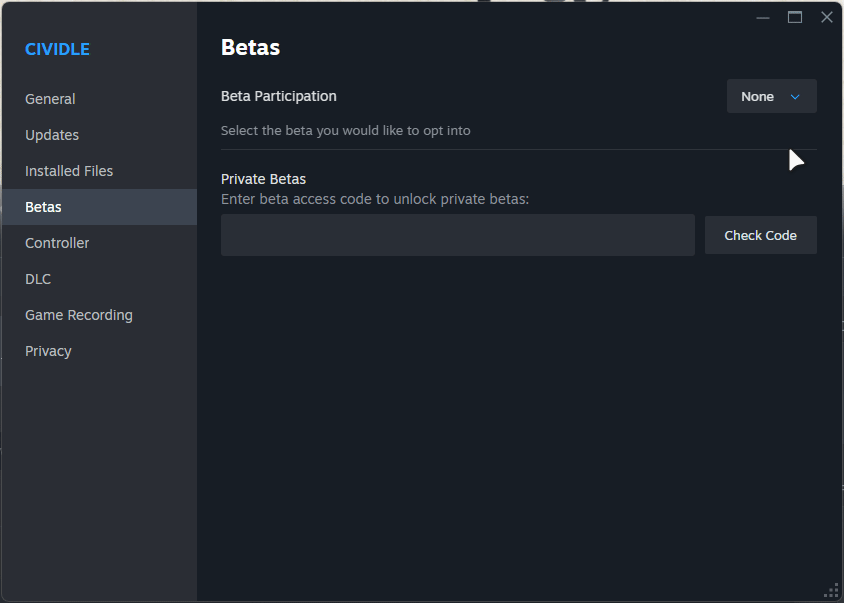844x603 pixels.
Task: Open the Controller settings
Action: pos(57,243)
